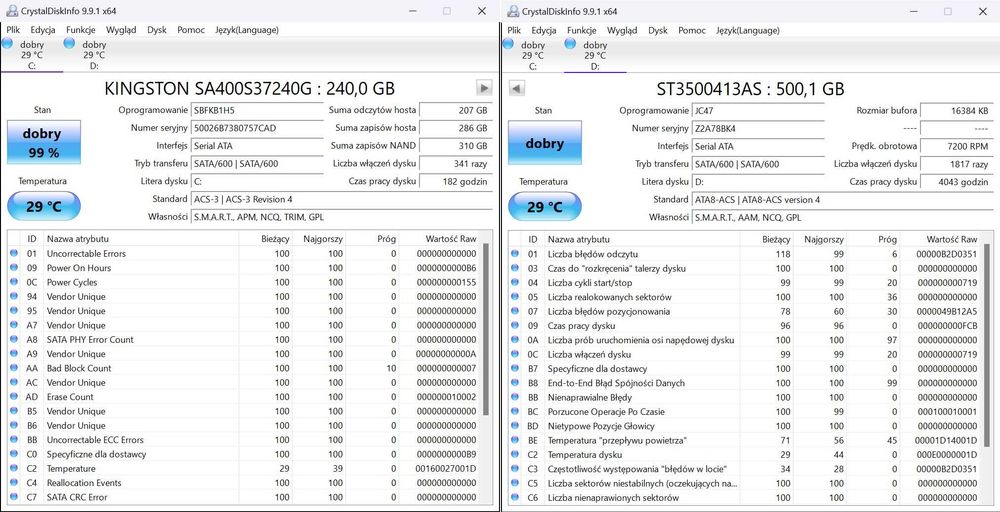Open Pomoc menu in right window
The height and width of the screenshot is (512, 1000).
click(x=692, y=30)
